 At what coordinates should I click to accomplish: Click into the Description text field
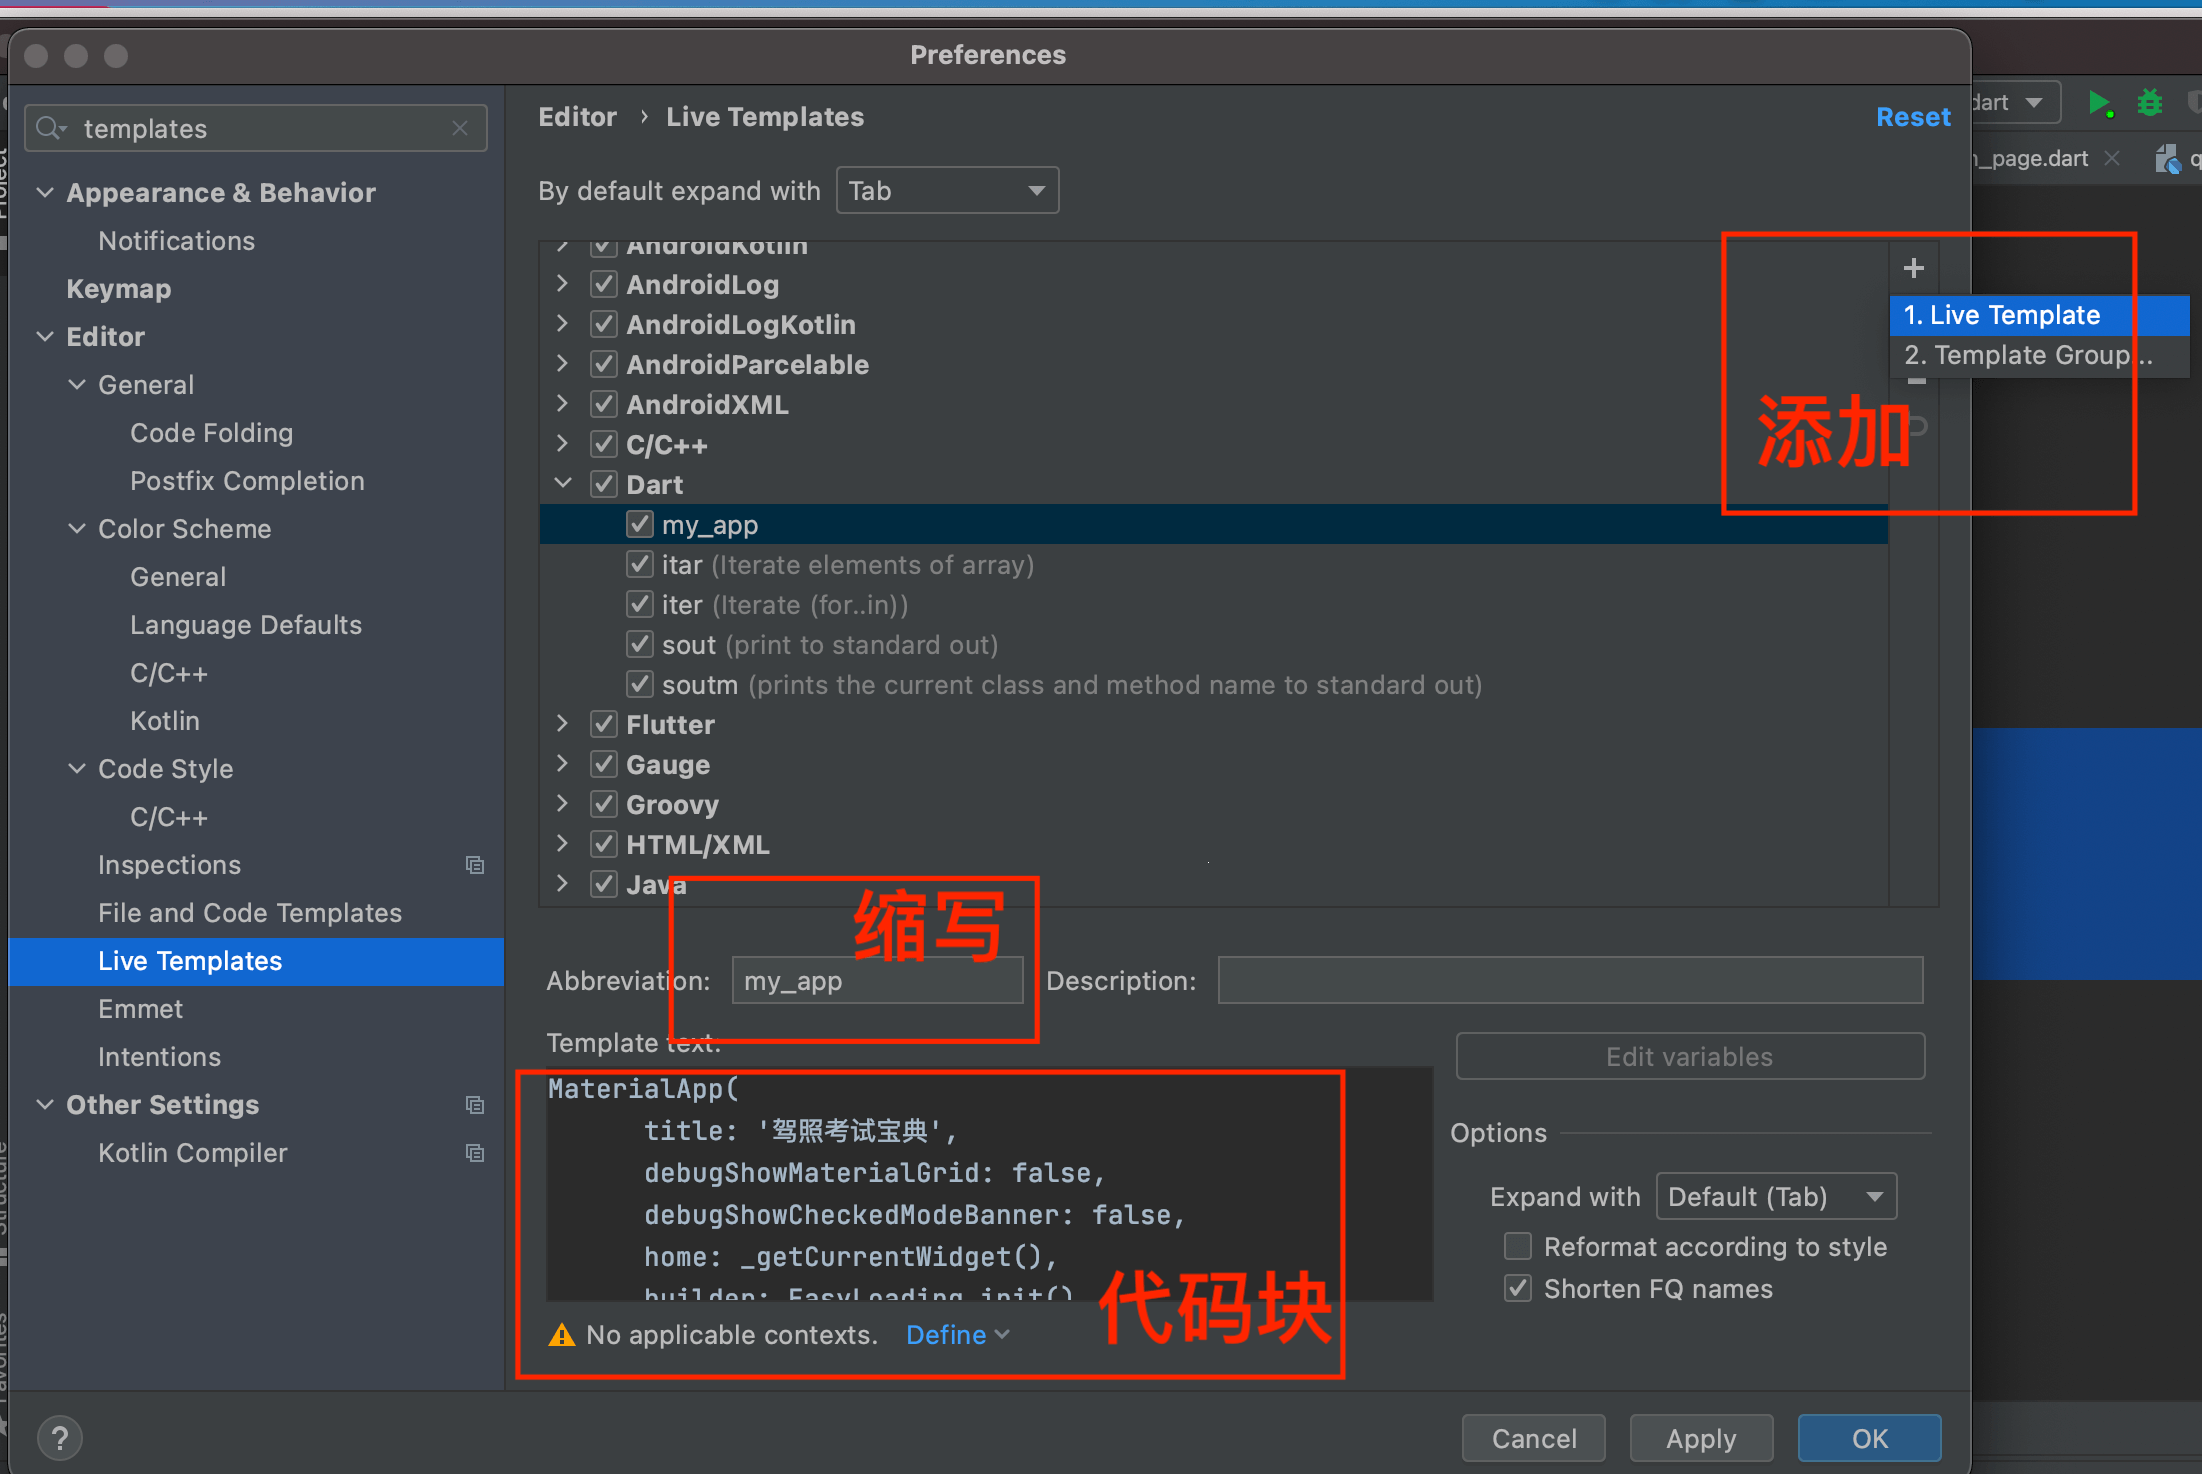[x=1569, y=980]
